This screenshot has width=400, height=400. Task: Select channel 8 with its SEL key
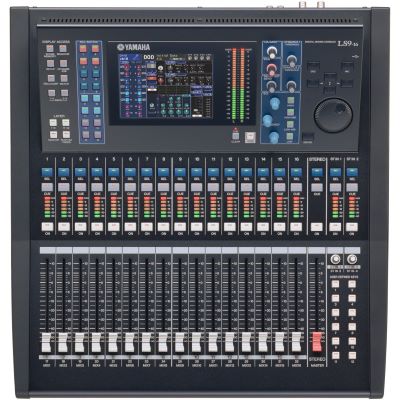pos(163,172)
